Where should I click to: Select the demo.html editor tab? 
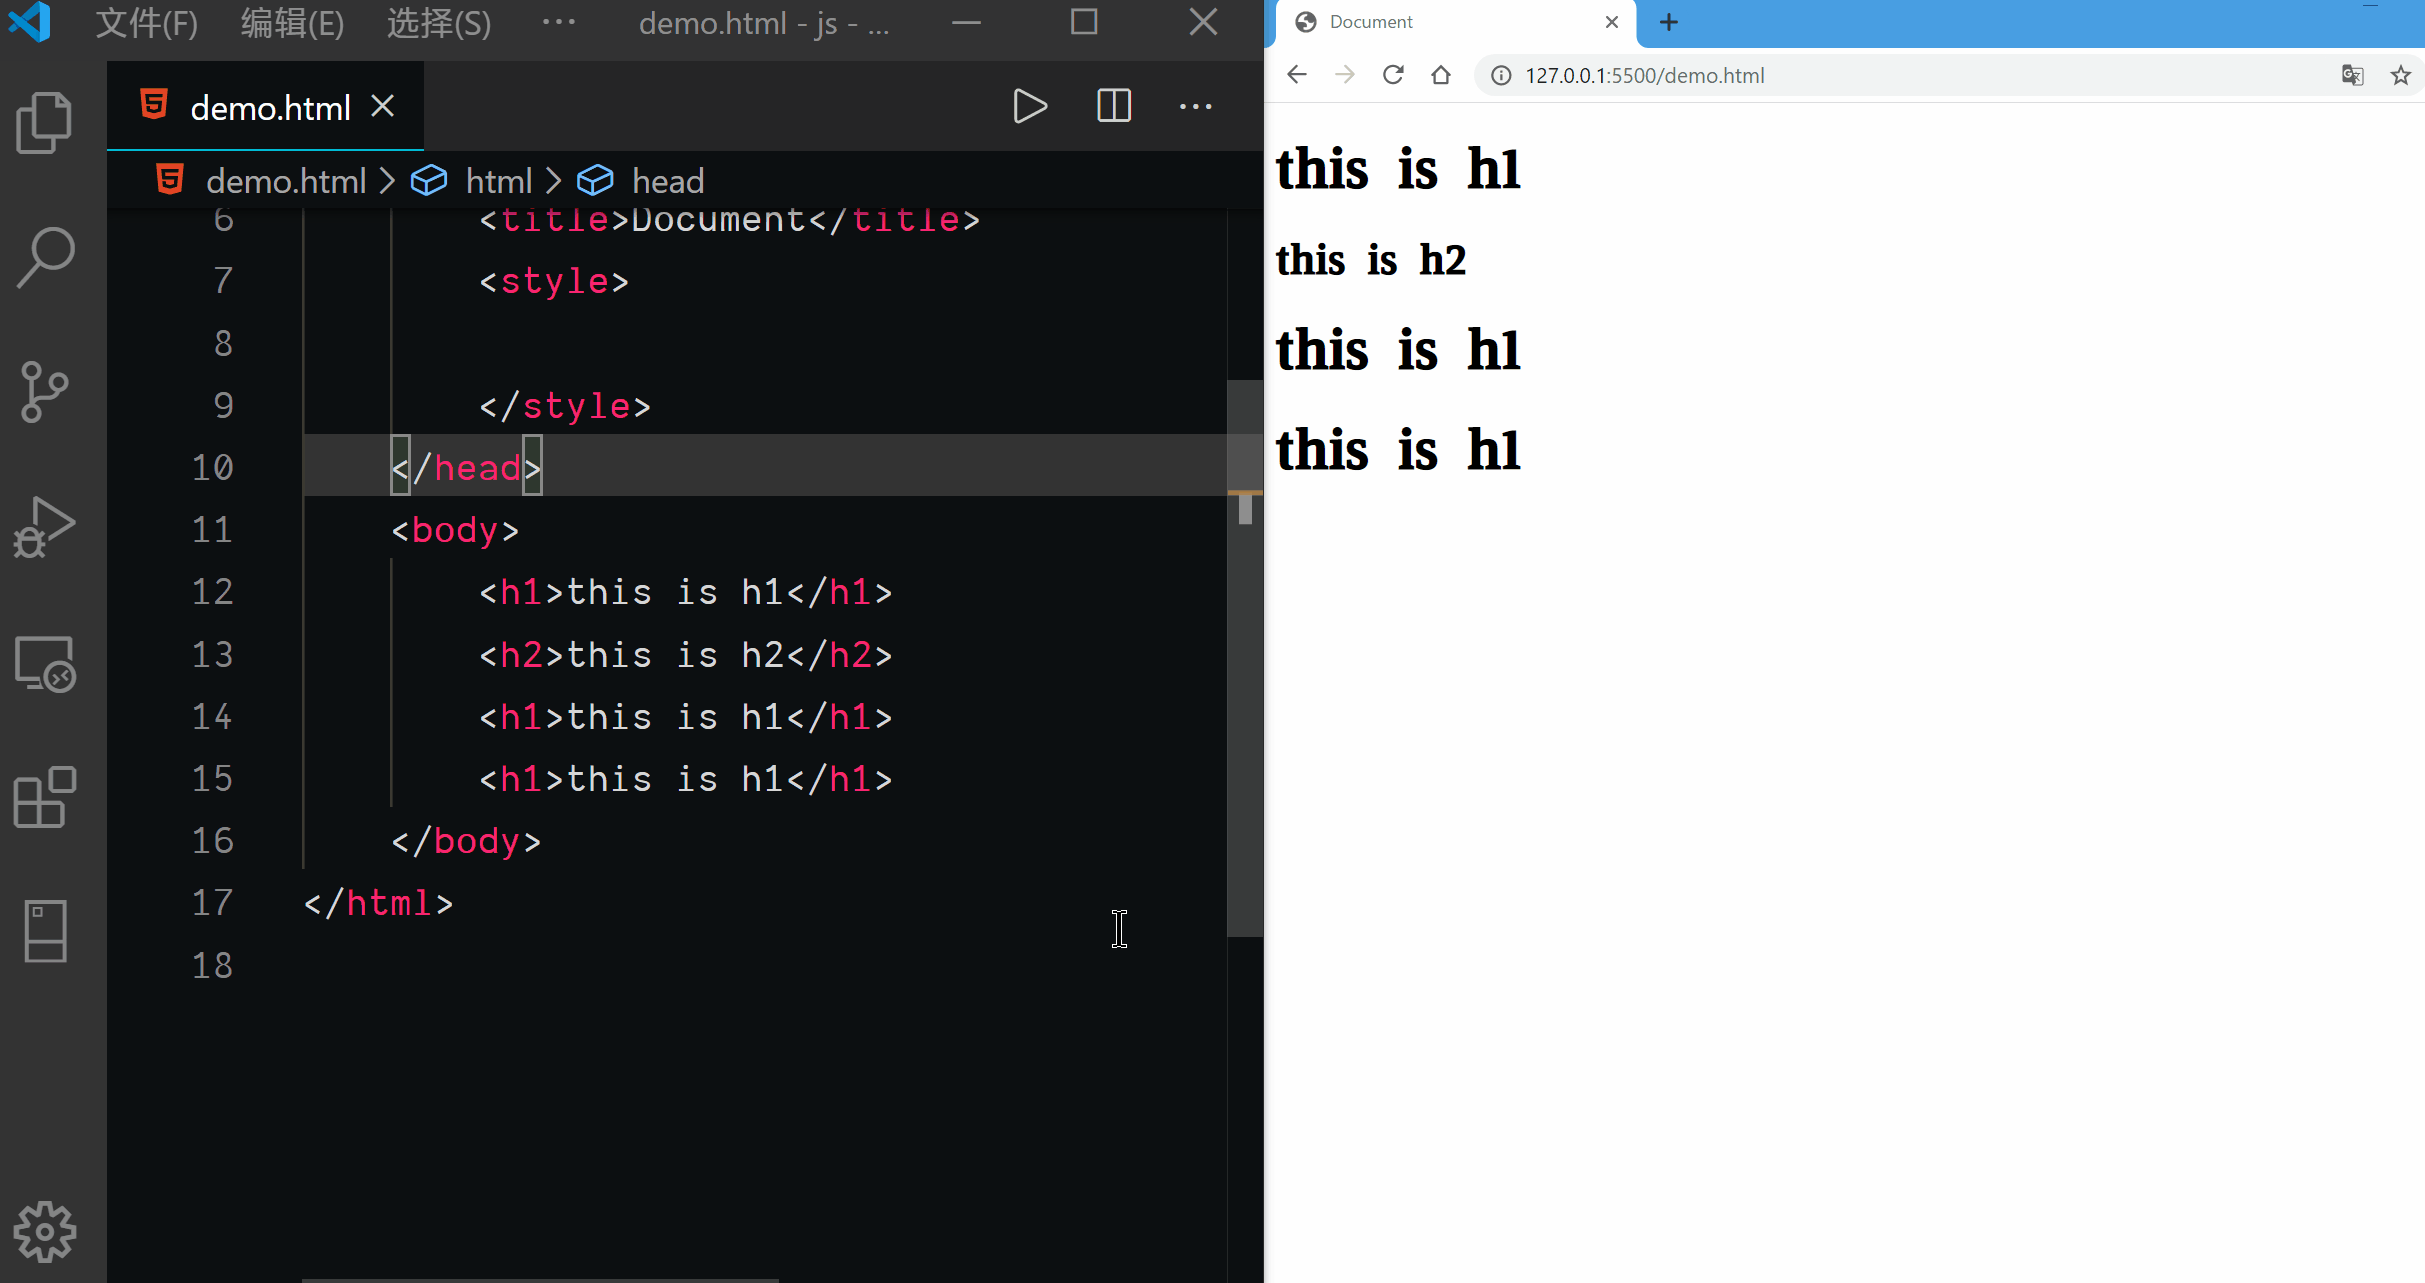pos(268,107)
